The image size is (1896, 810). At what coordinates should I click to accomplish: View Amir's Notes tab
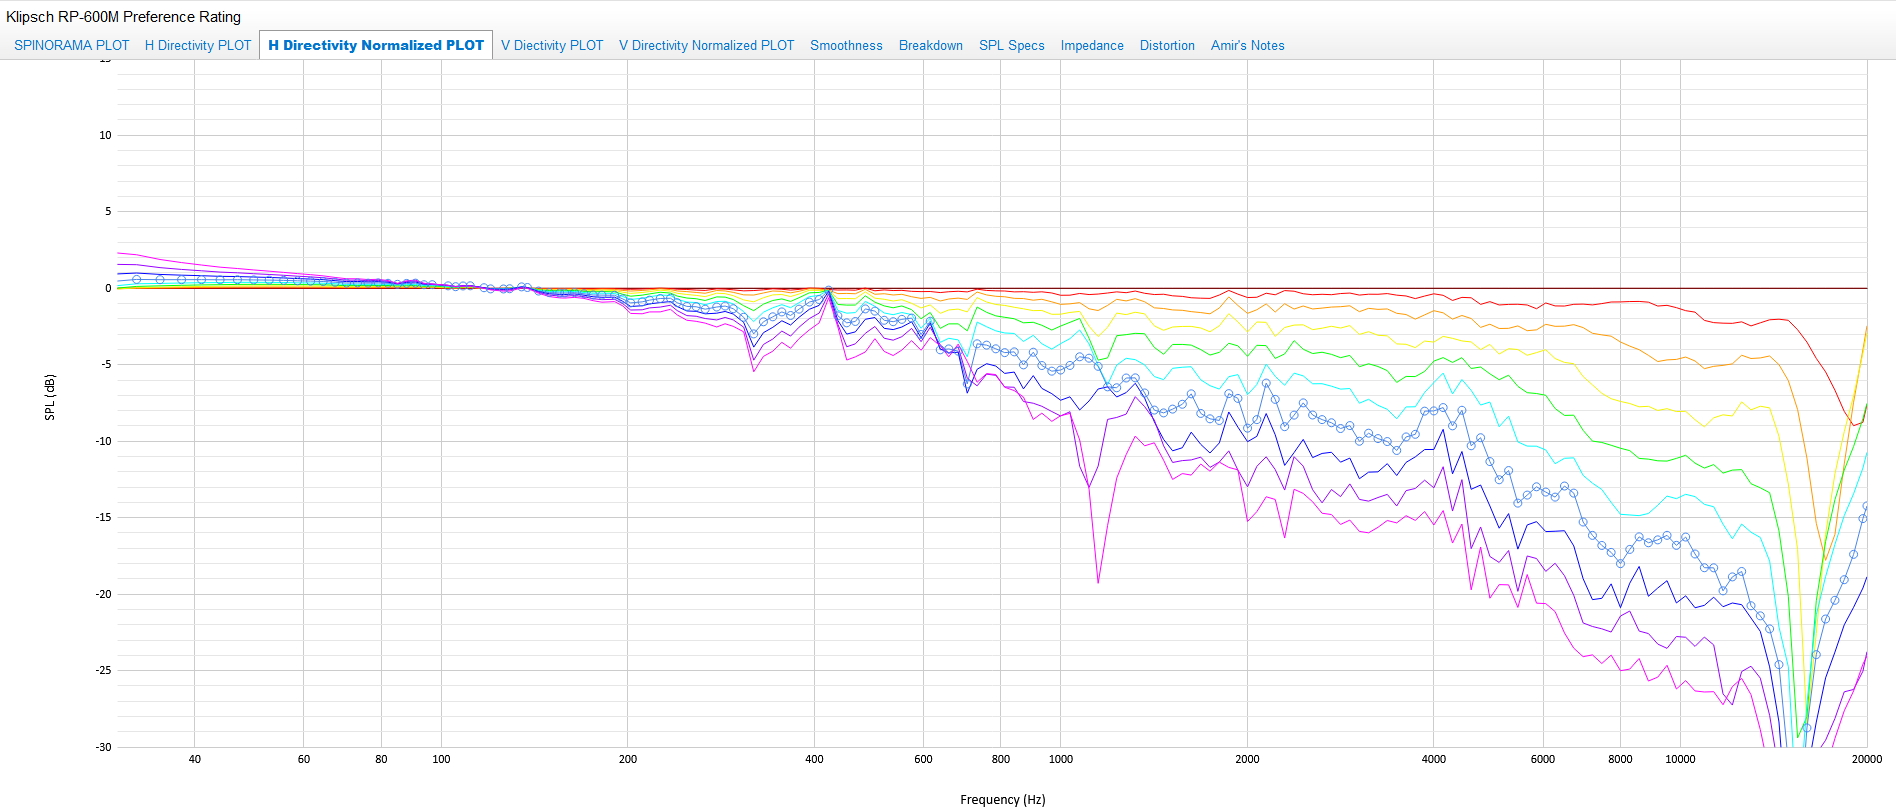click(x=1248, y=45)
